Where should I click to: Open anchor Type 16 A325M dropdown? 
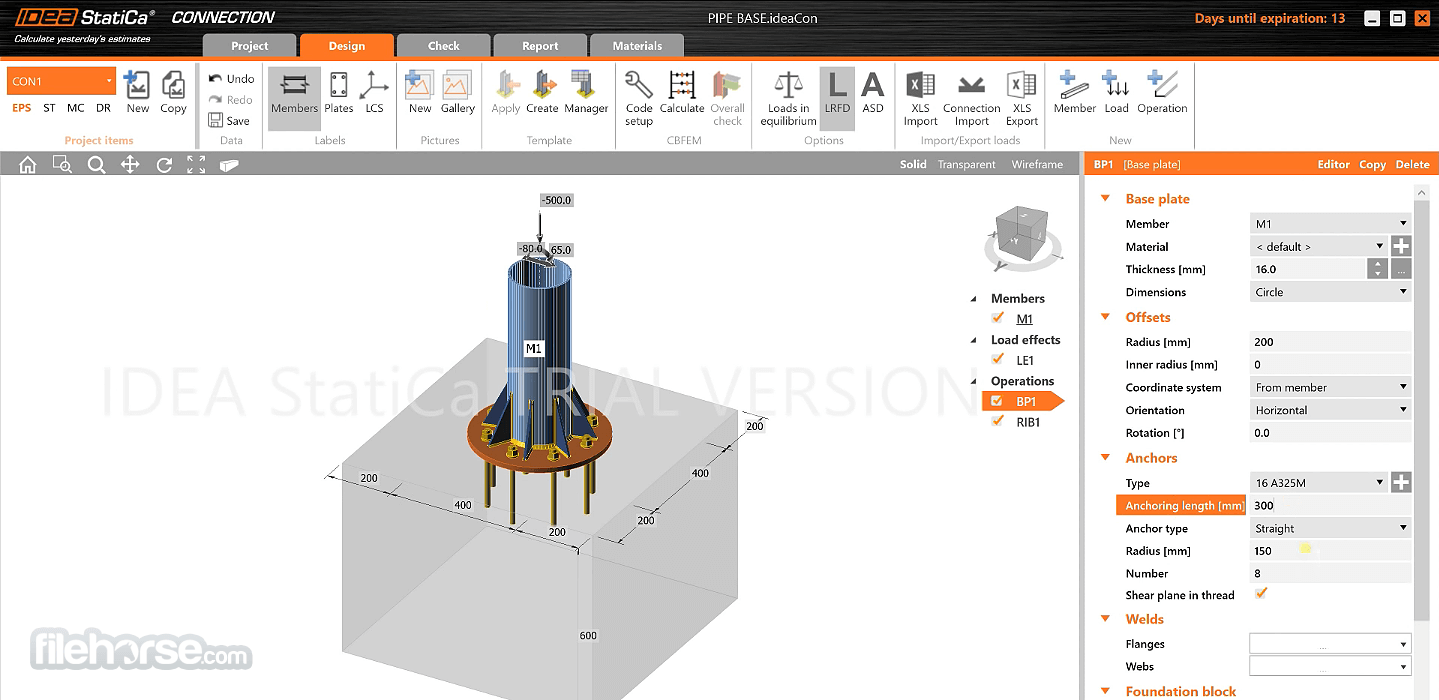pyautogui.click(x=1318, y=483)
